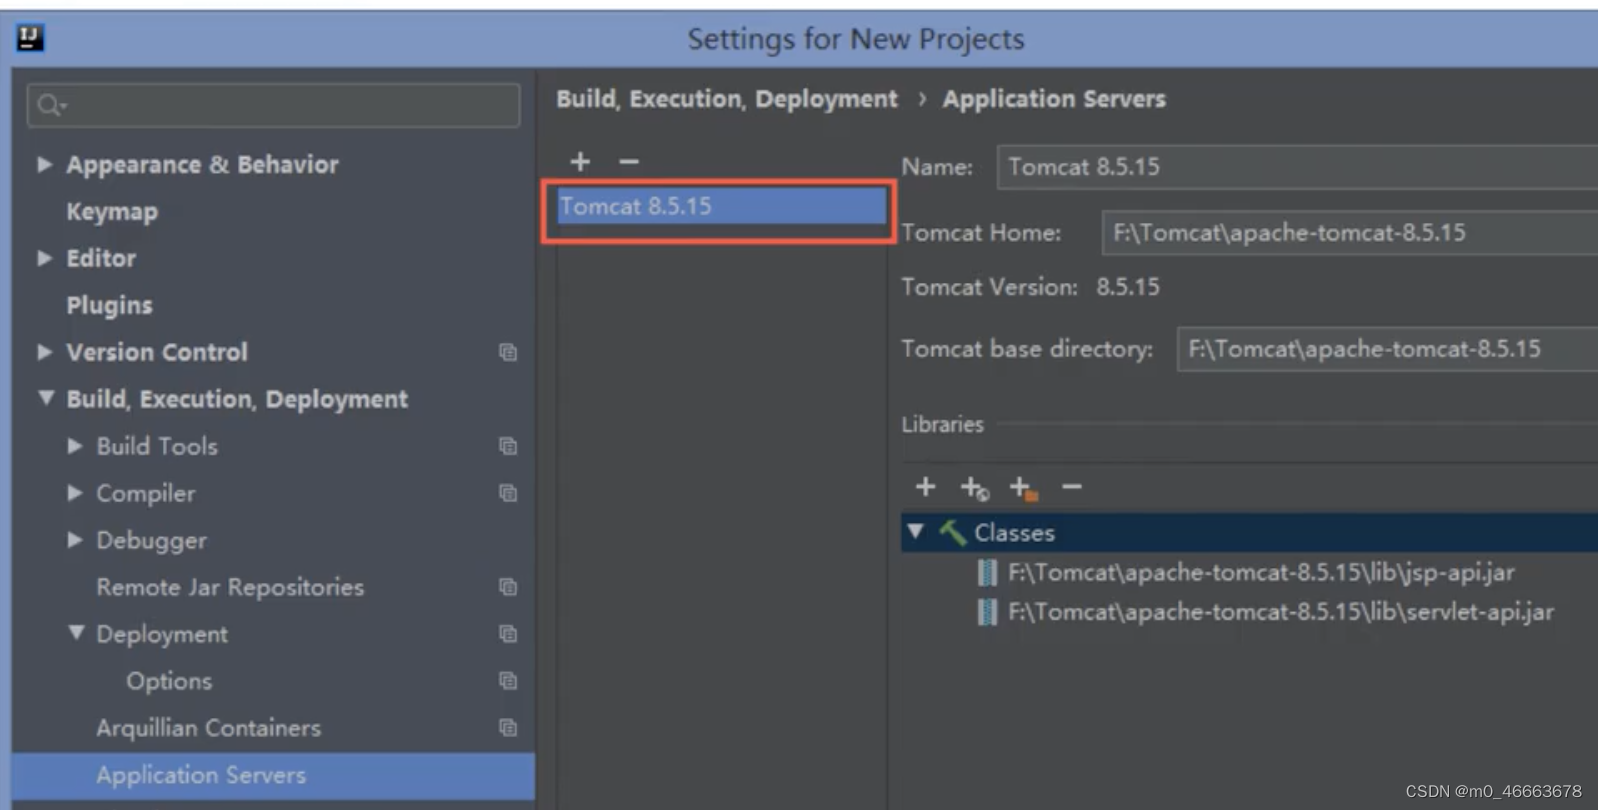
Task: Click project-level icon beside Compiler
Action: pos(508,493)
